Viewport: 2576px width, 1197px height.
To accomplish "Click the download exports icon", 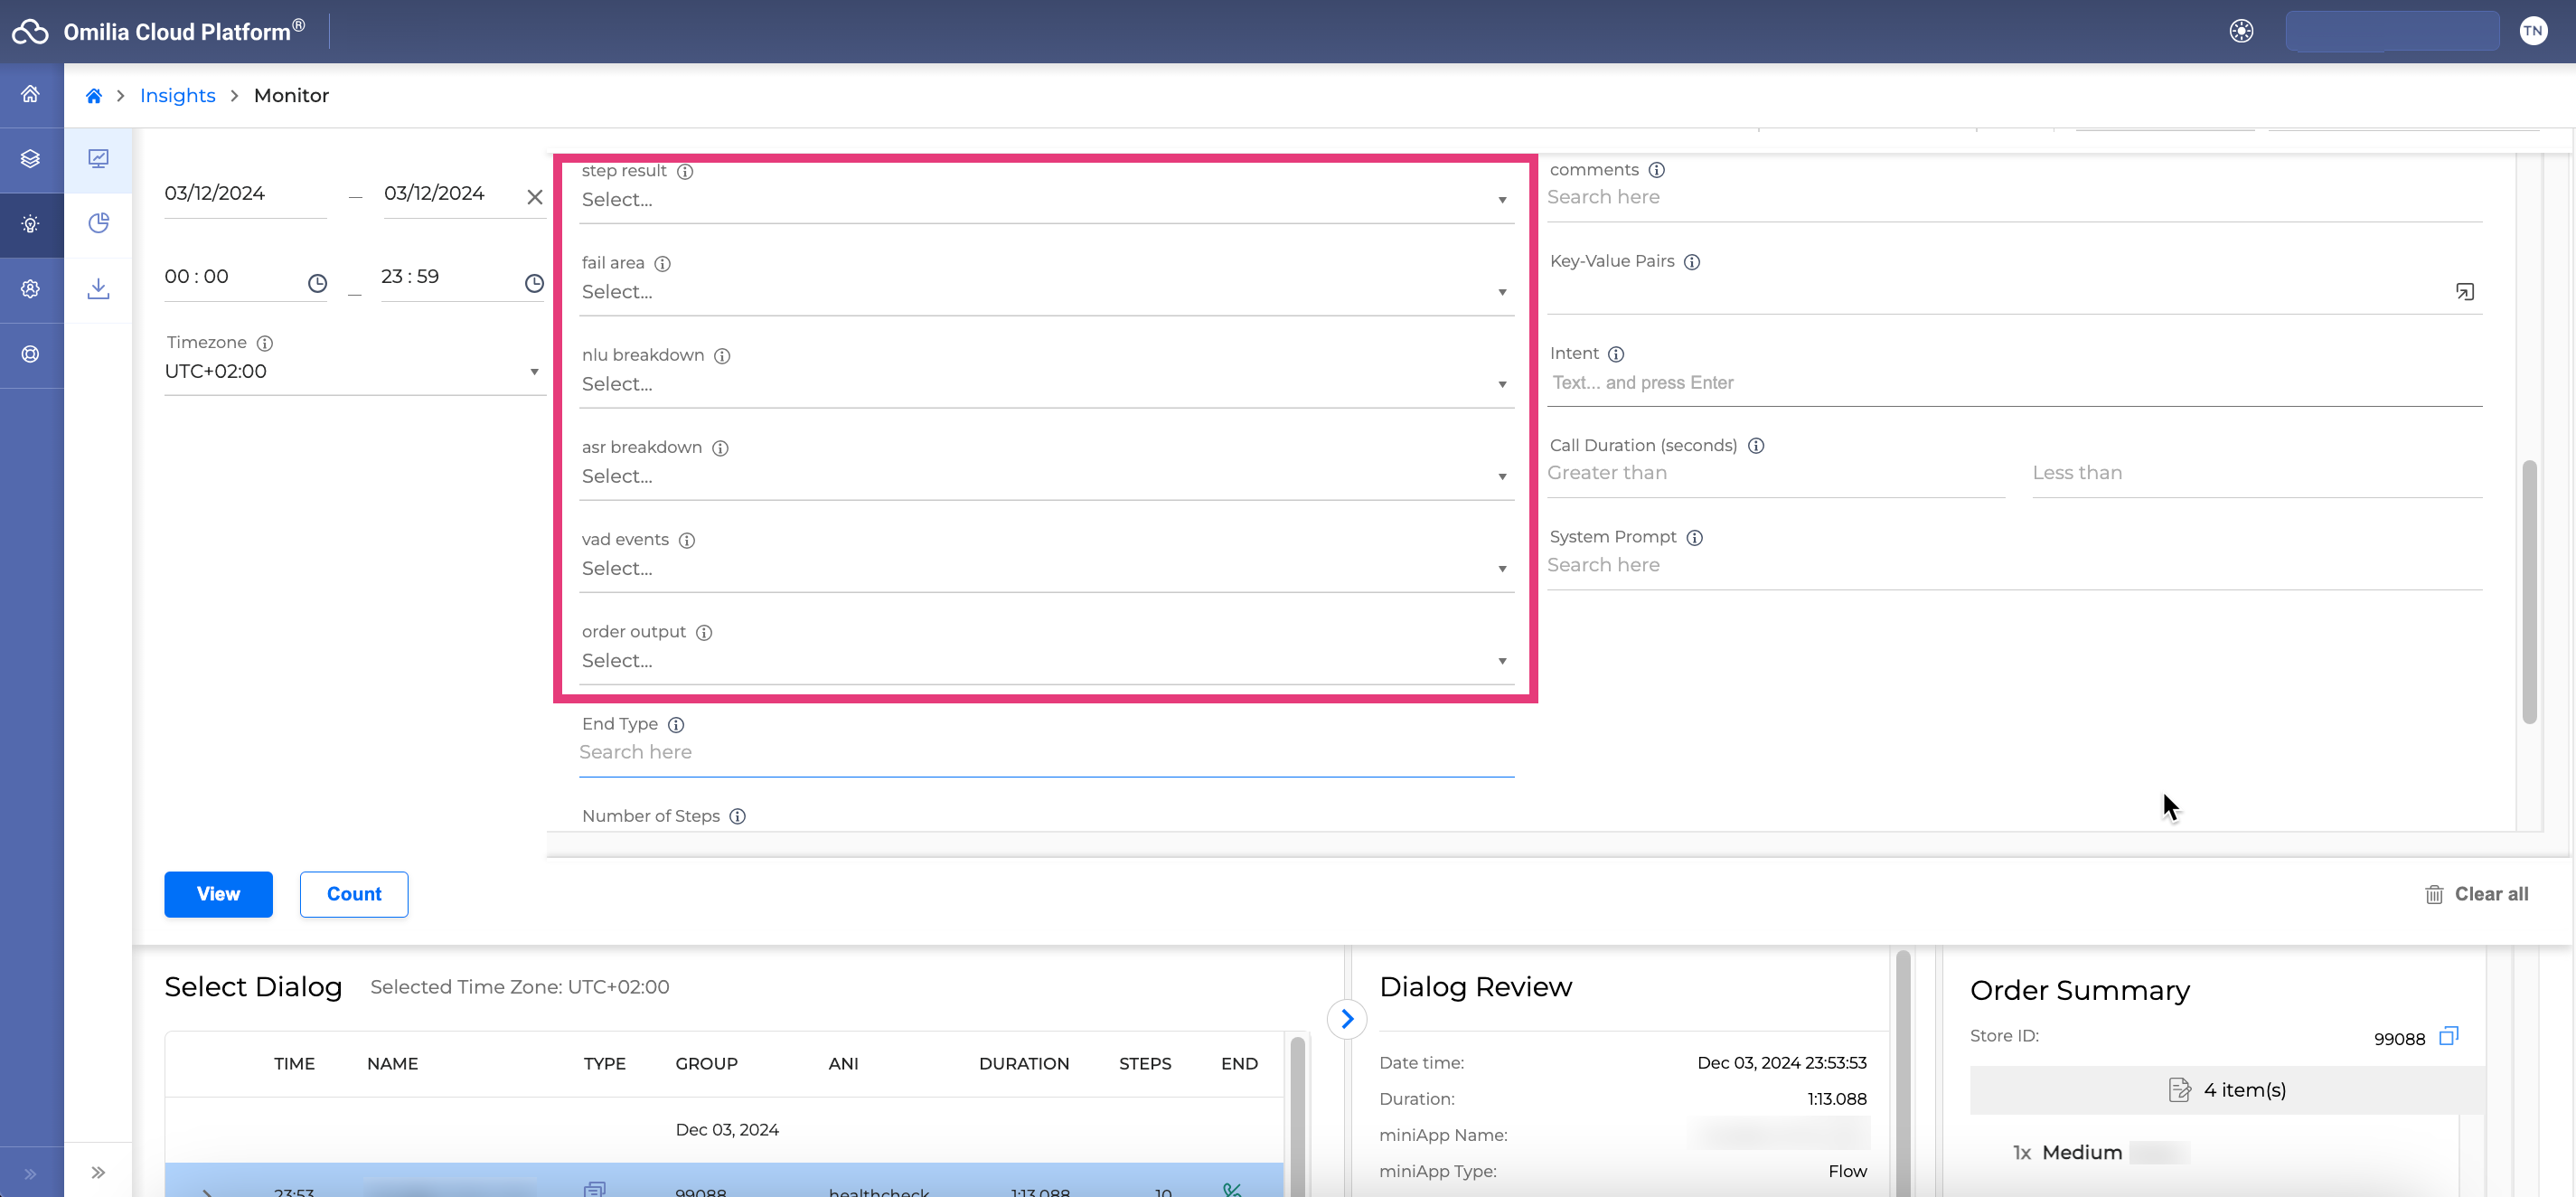I will tap(98, 289).
